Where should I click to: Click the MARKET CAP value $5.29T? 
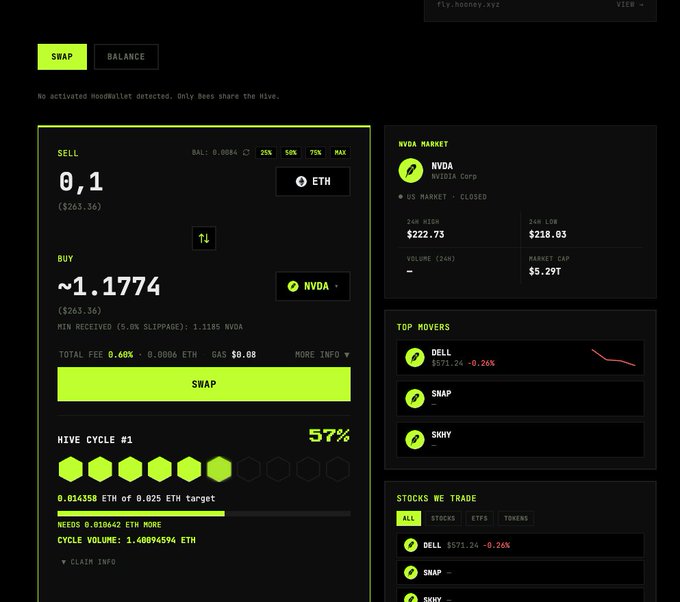(545, 272)
